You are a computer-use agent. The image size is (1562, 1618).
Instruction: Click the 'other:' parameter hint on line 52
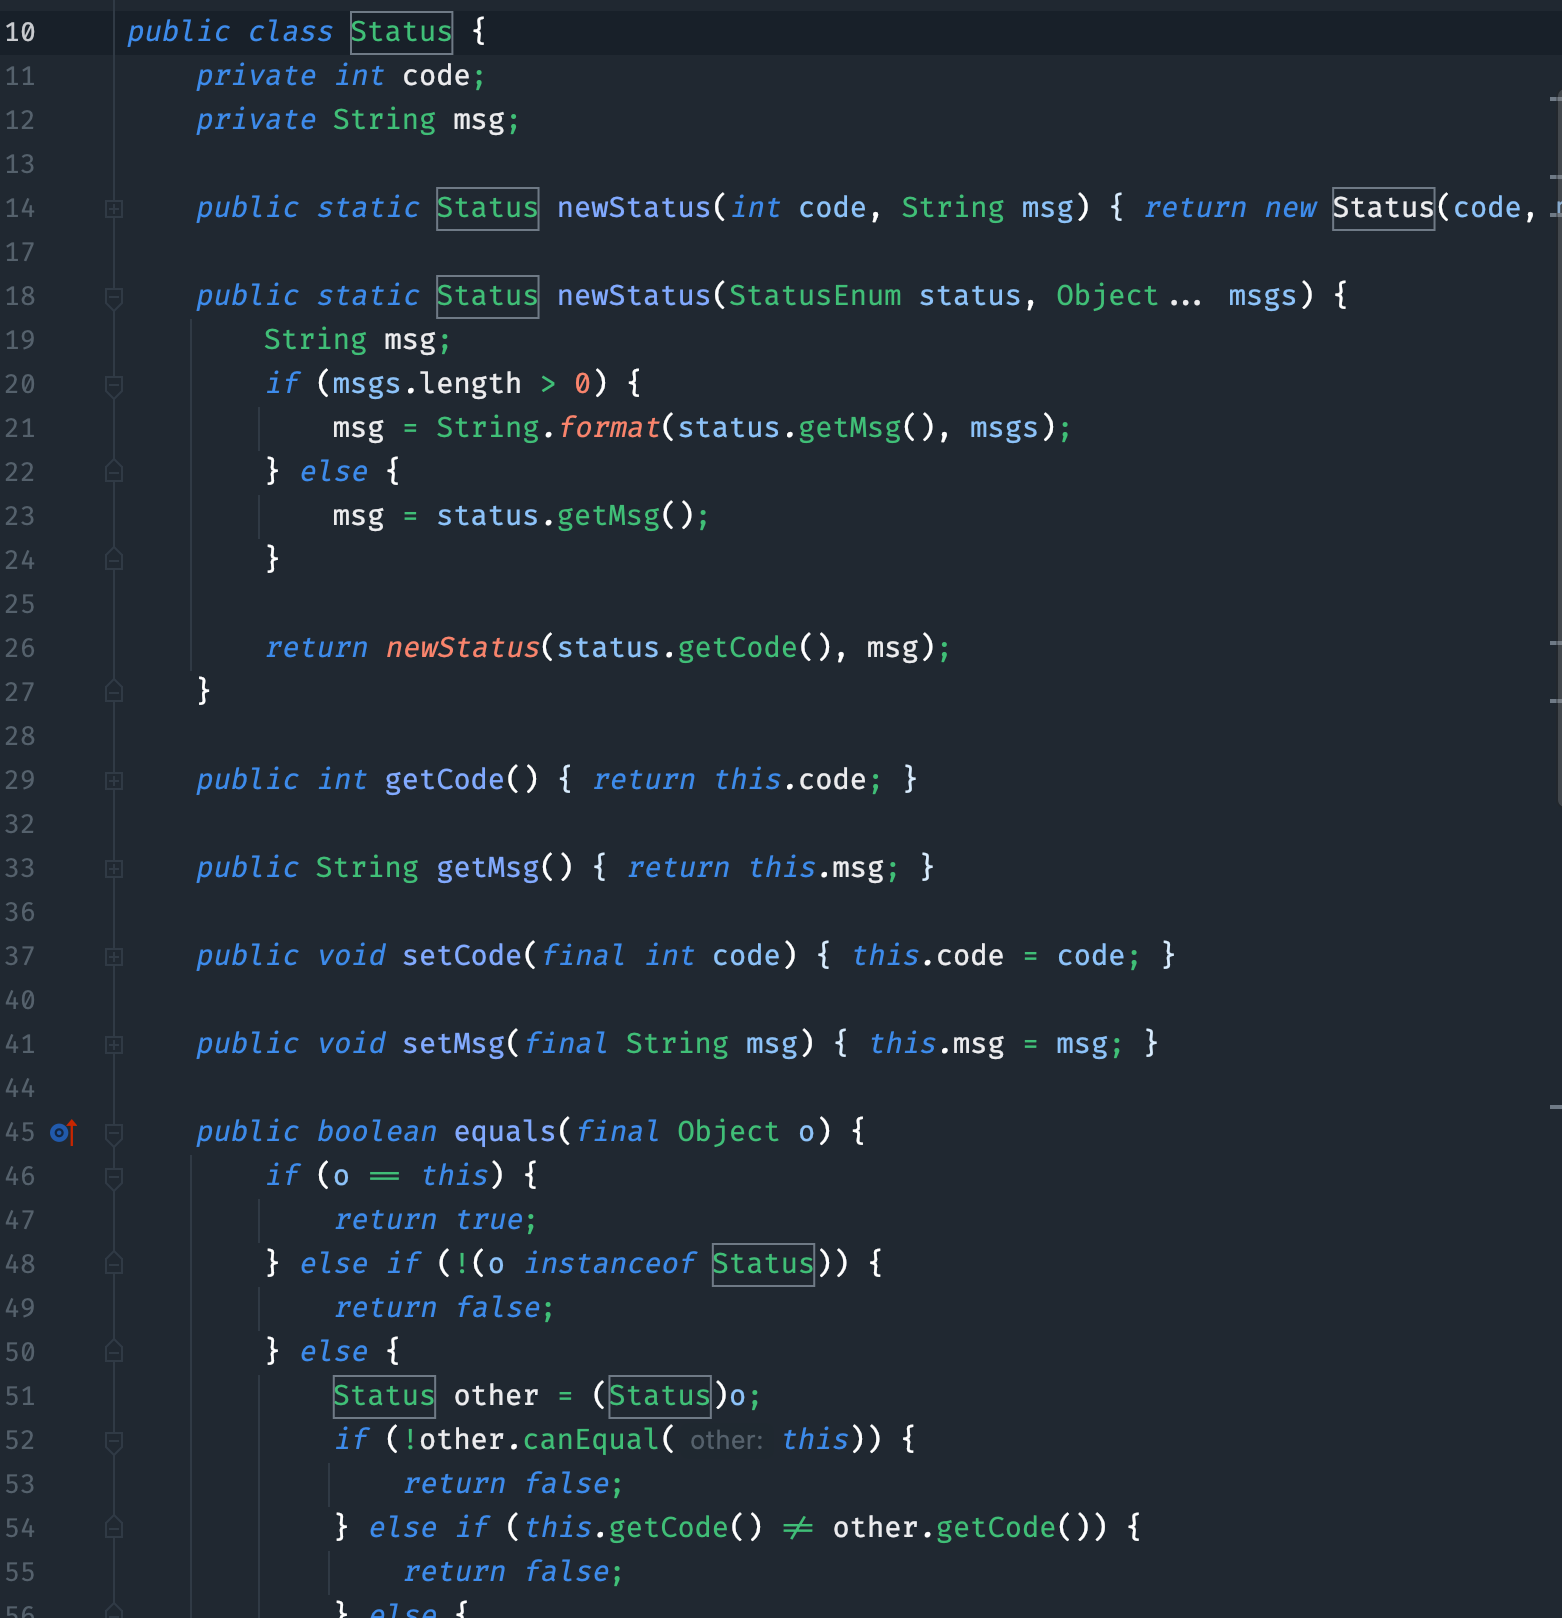(726, 1440)
